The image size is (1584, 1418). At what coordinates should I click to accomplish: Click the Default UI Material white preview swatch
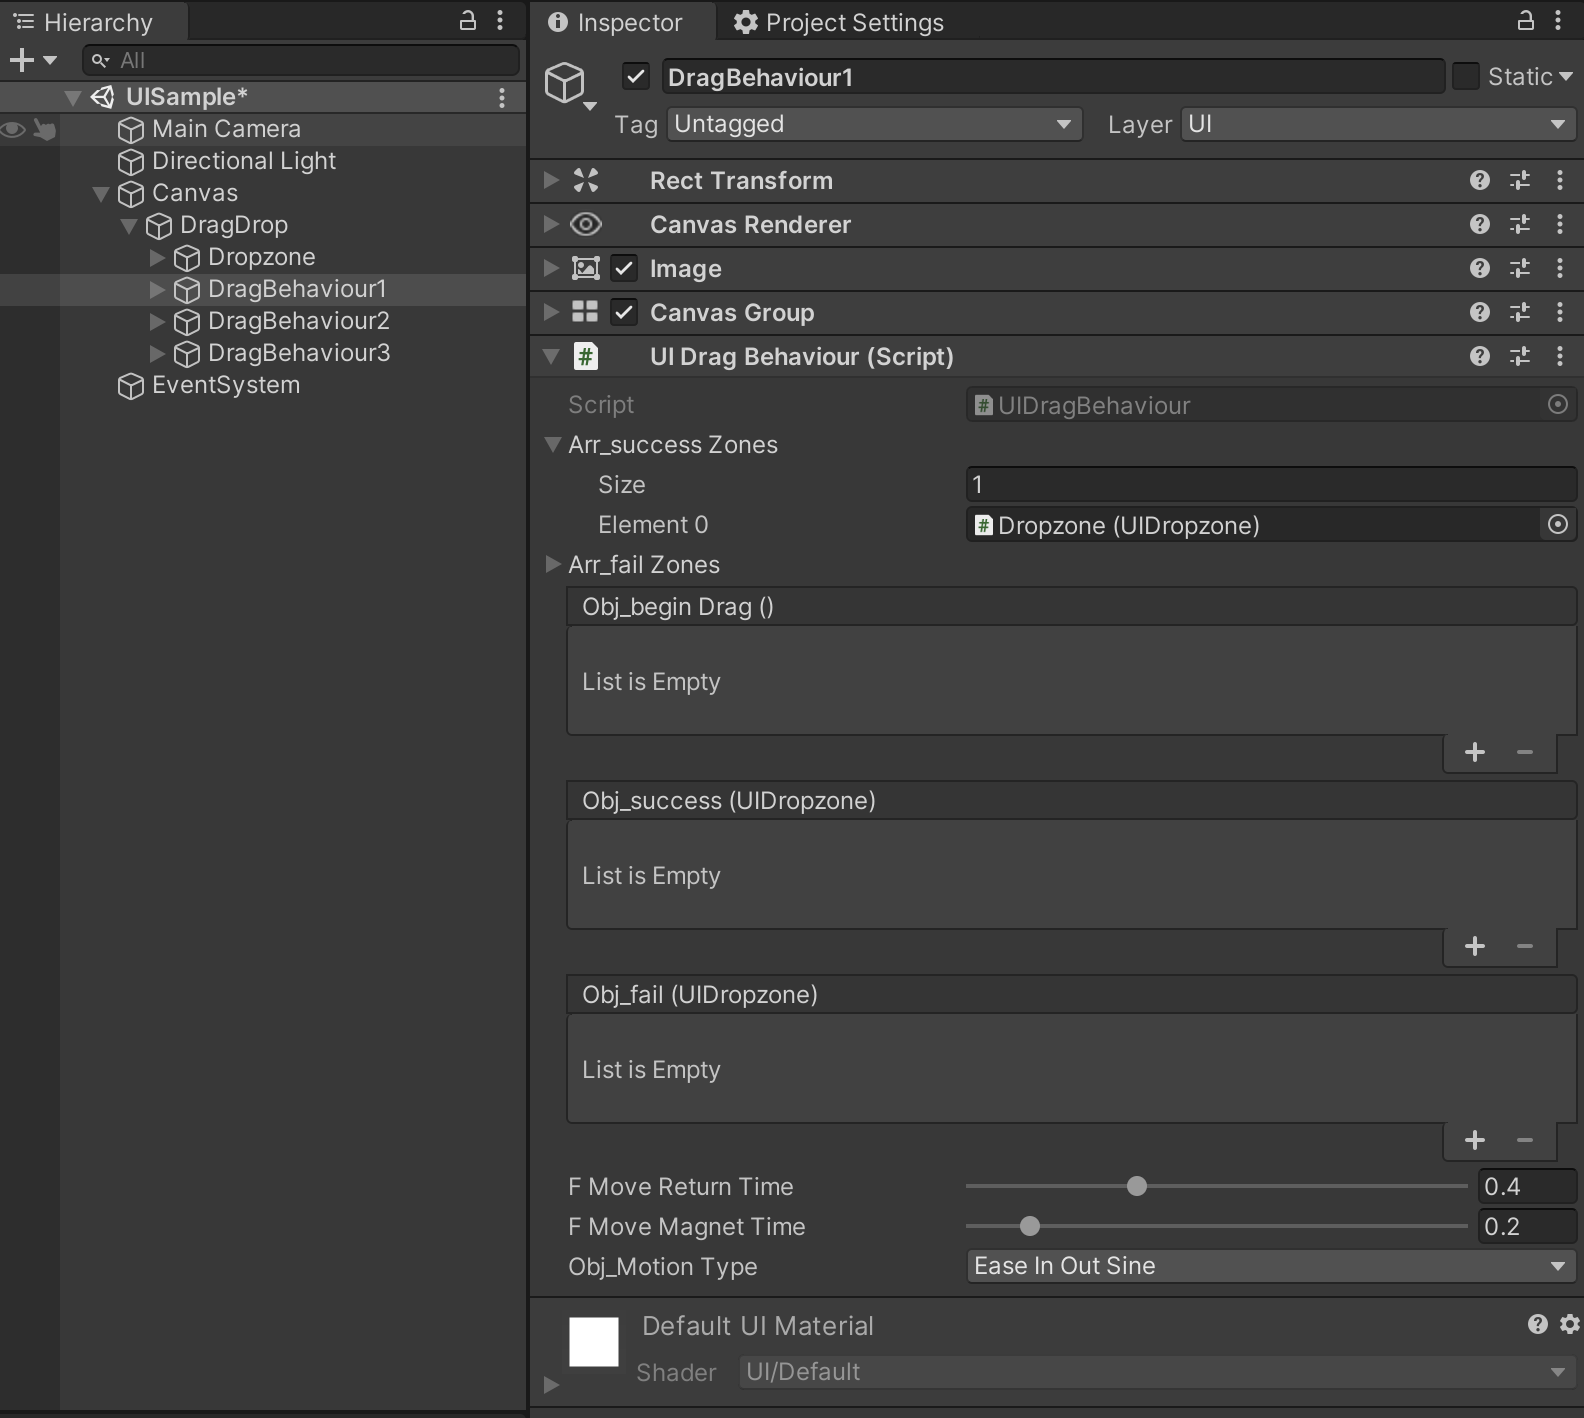click(594, 1341)
